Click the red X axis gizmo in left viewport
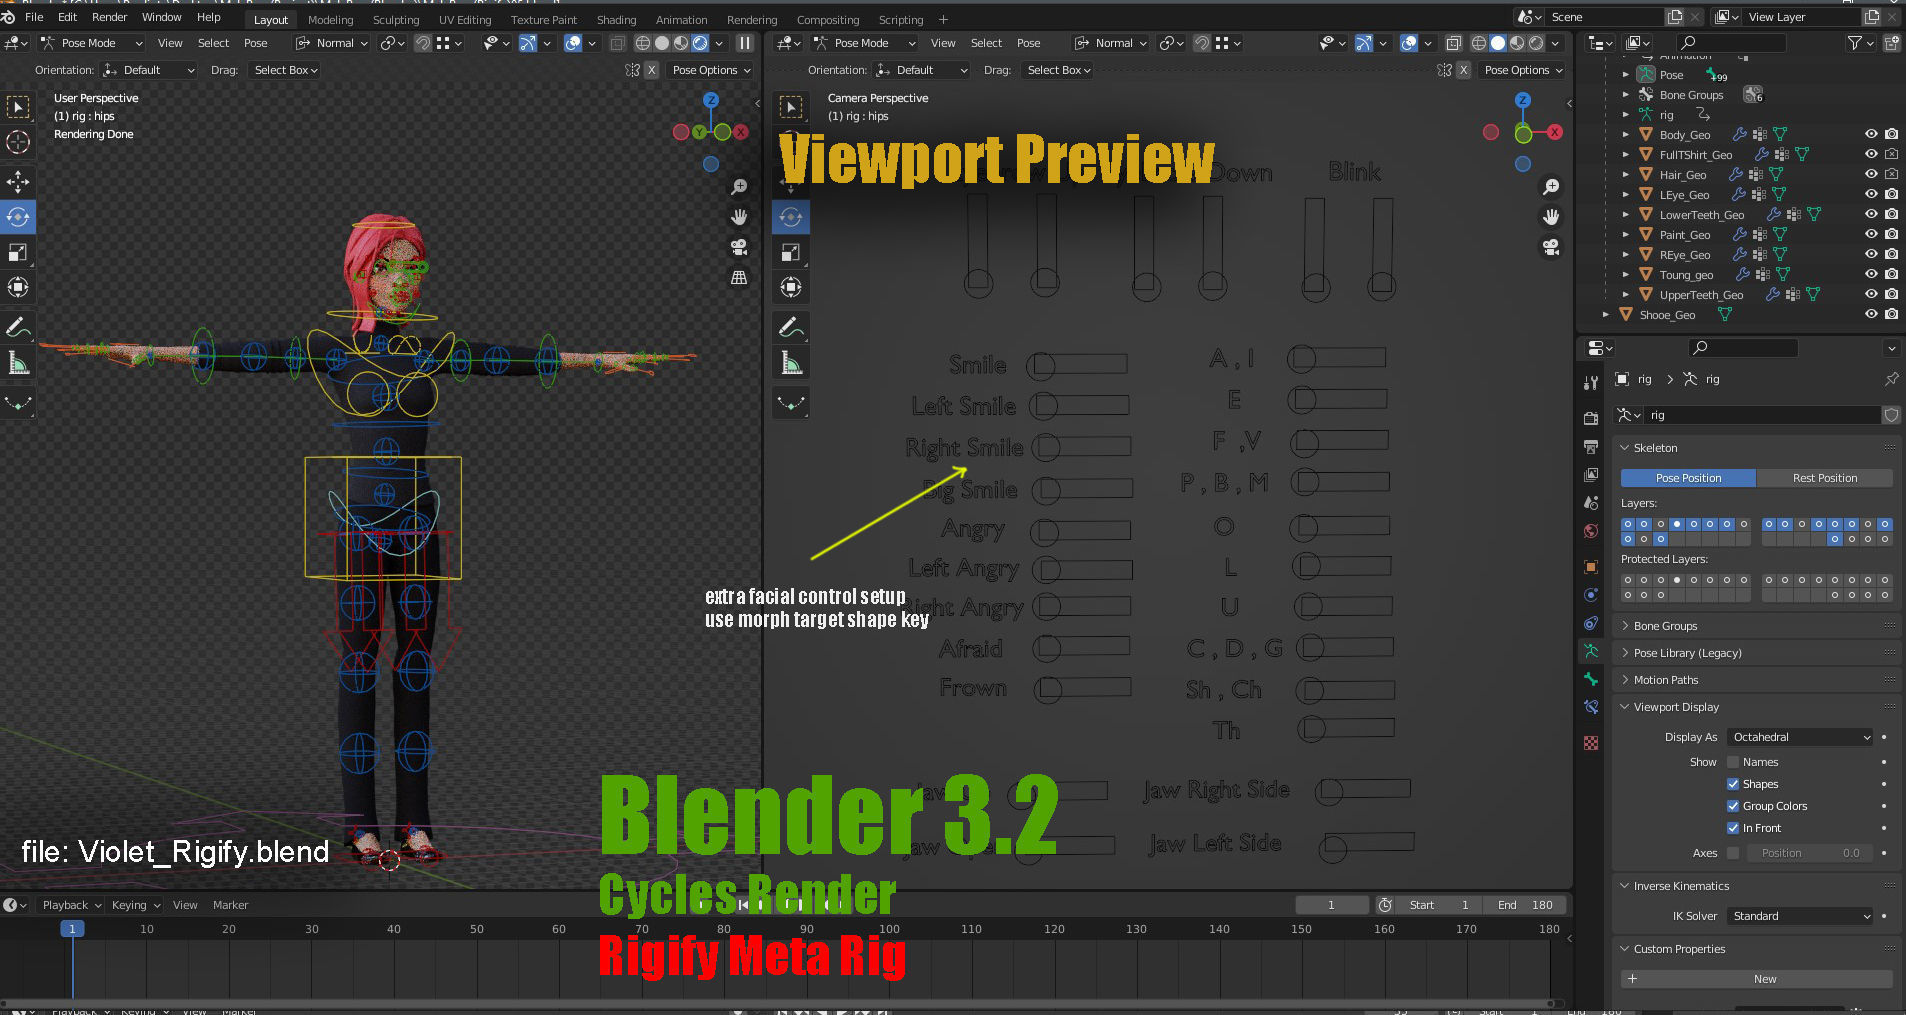This screenshot has width=1906, height=1015. 741,132
